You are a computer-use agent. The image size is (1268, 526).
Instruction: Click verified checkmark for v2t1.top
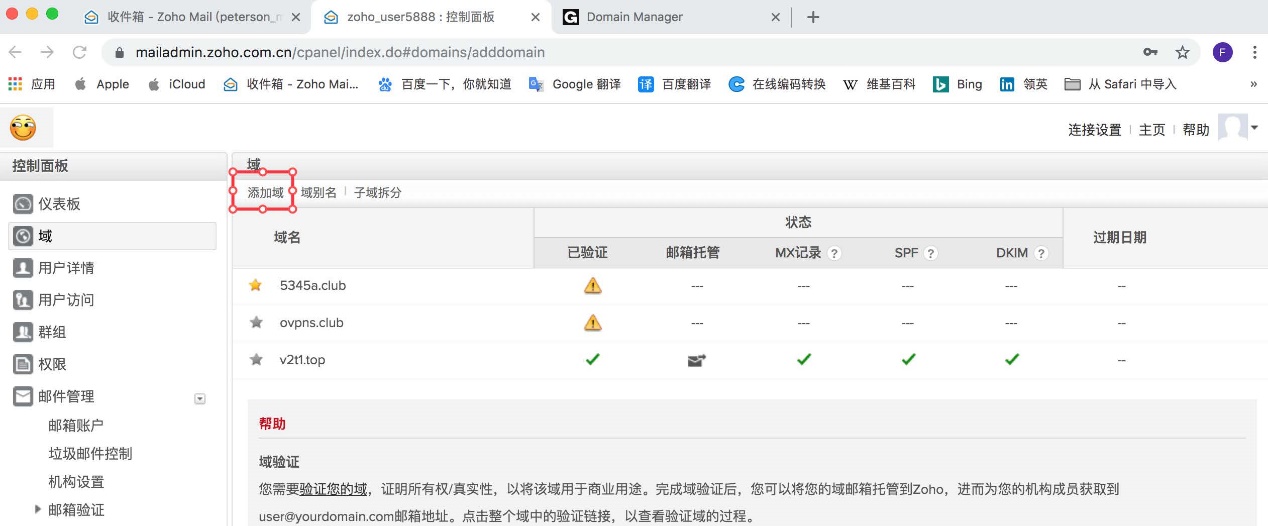coord(592,359)
